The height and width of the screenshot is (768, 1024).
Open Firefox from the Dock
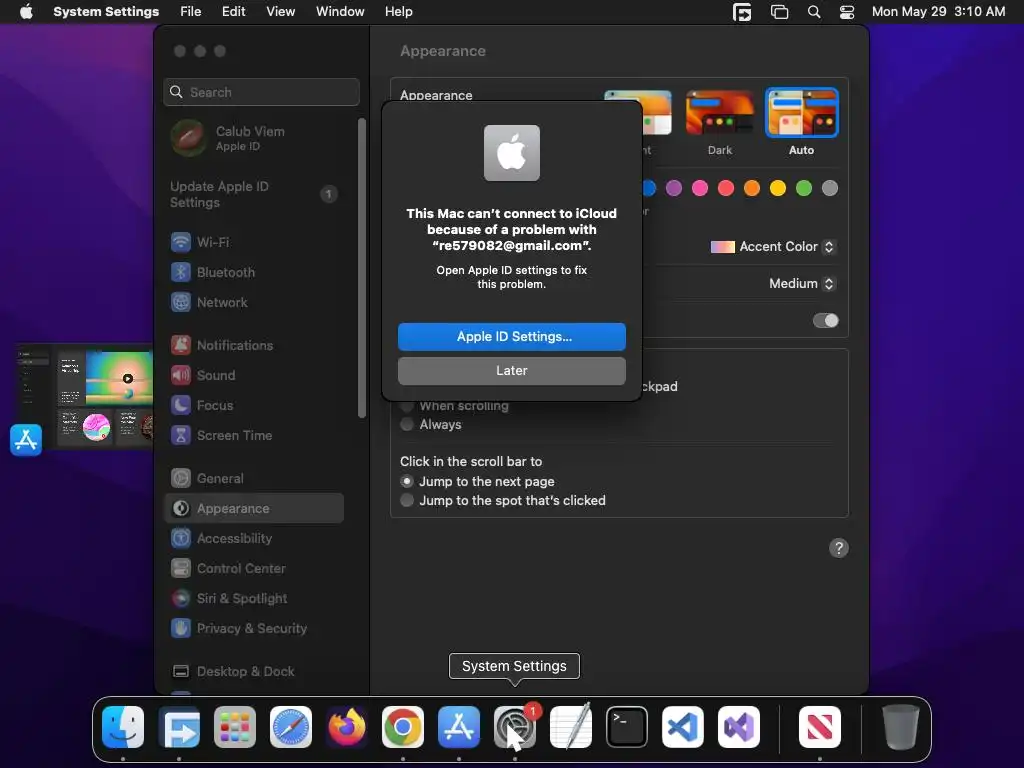click(347, 727)
